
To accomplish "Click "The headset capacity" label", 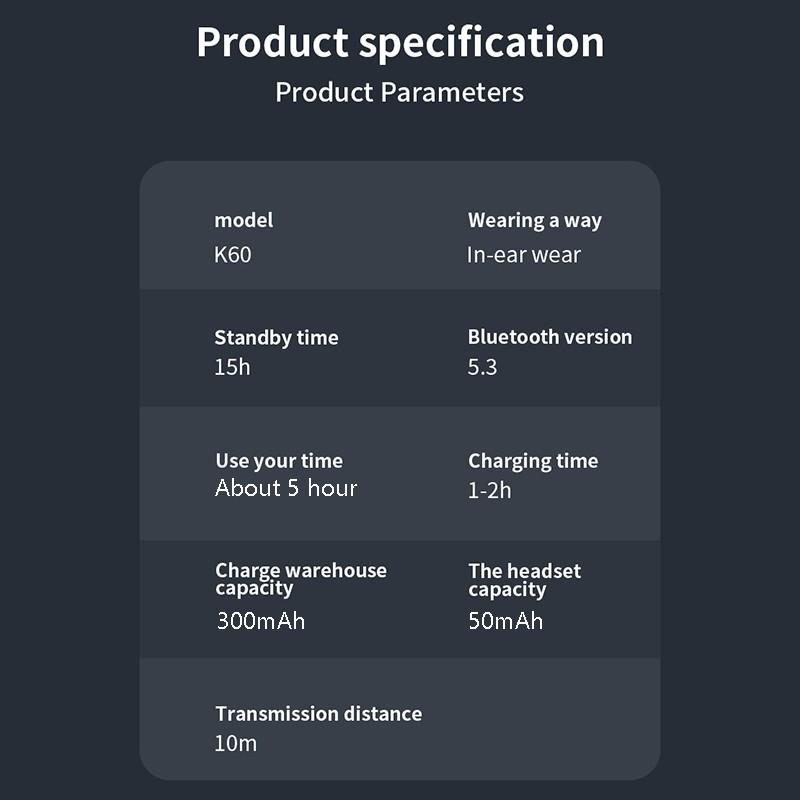I will [524, 580].
